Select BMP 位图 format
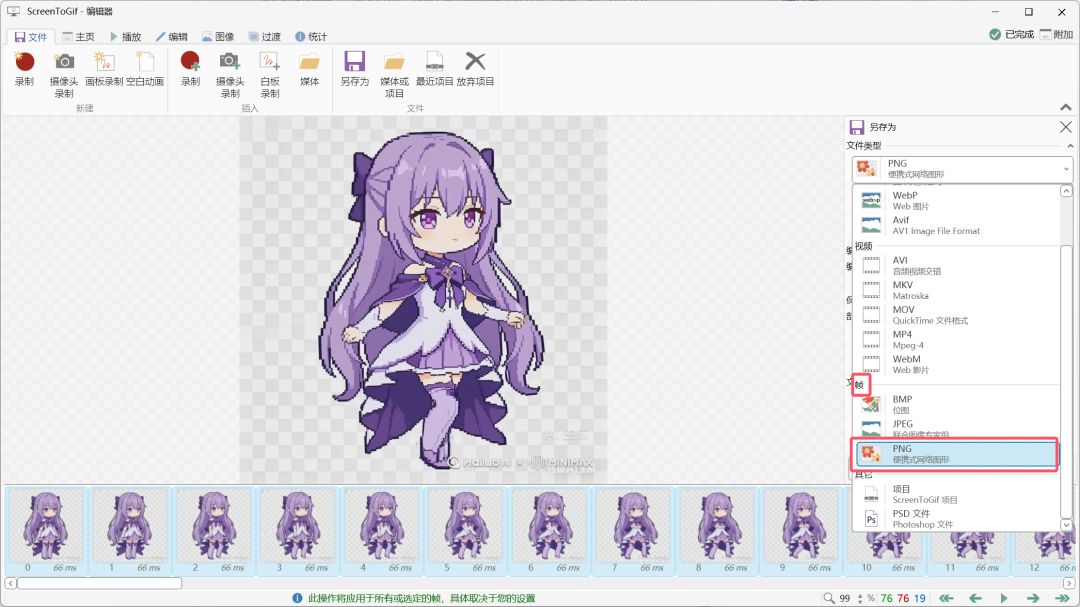 (956, 404)
